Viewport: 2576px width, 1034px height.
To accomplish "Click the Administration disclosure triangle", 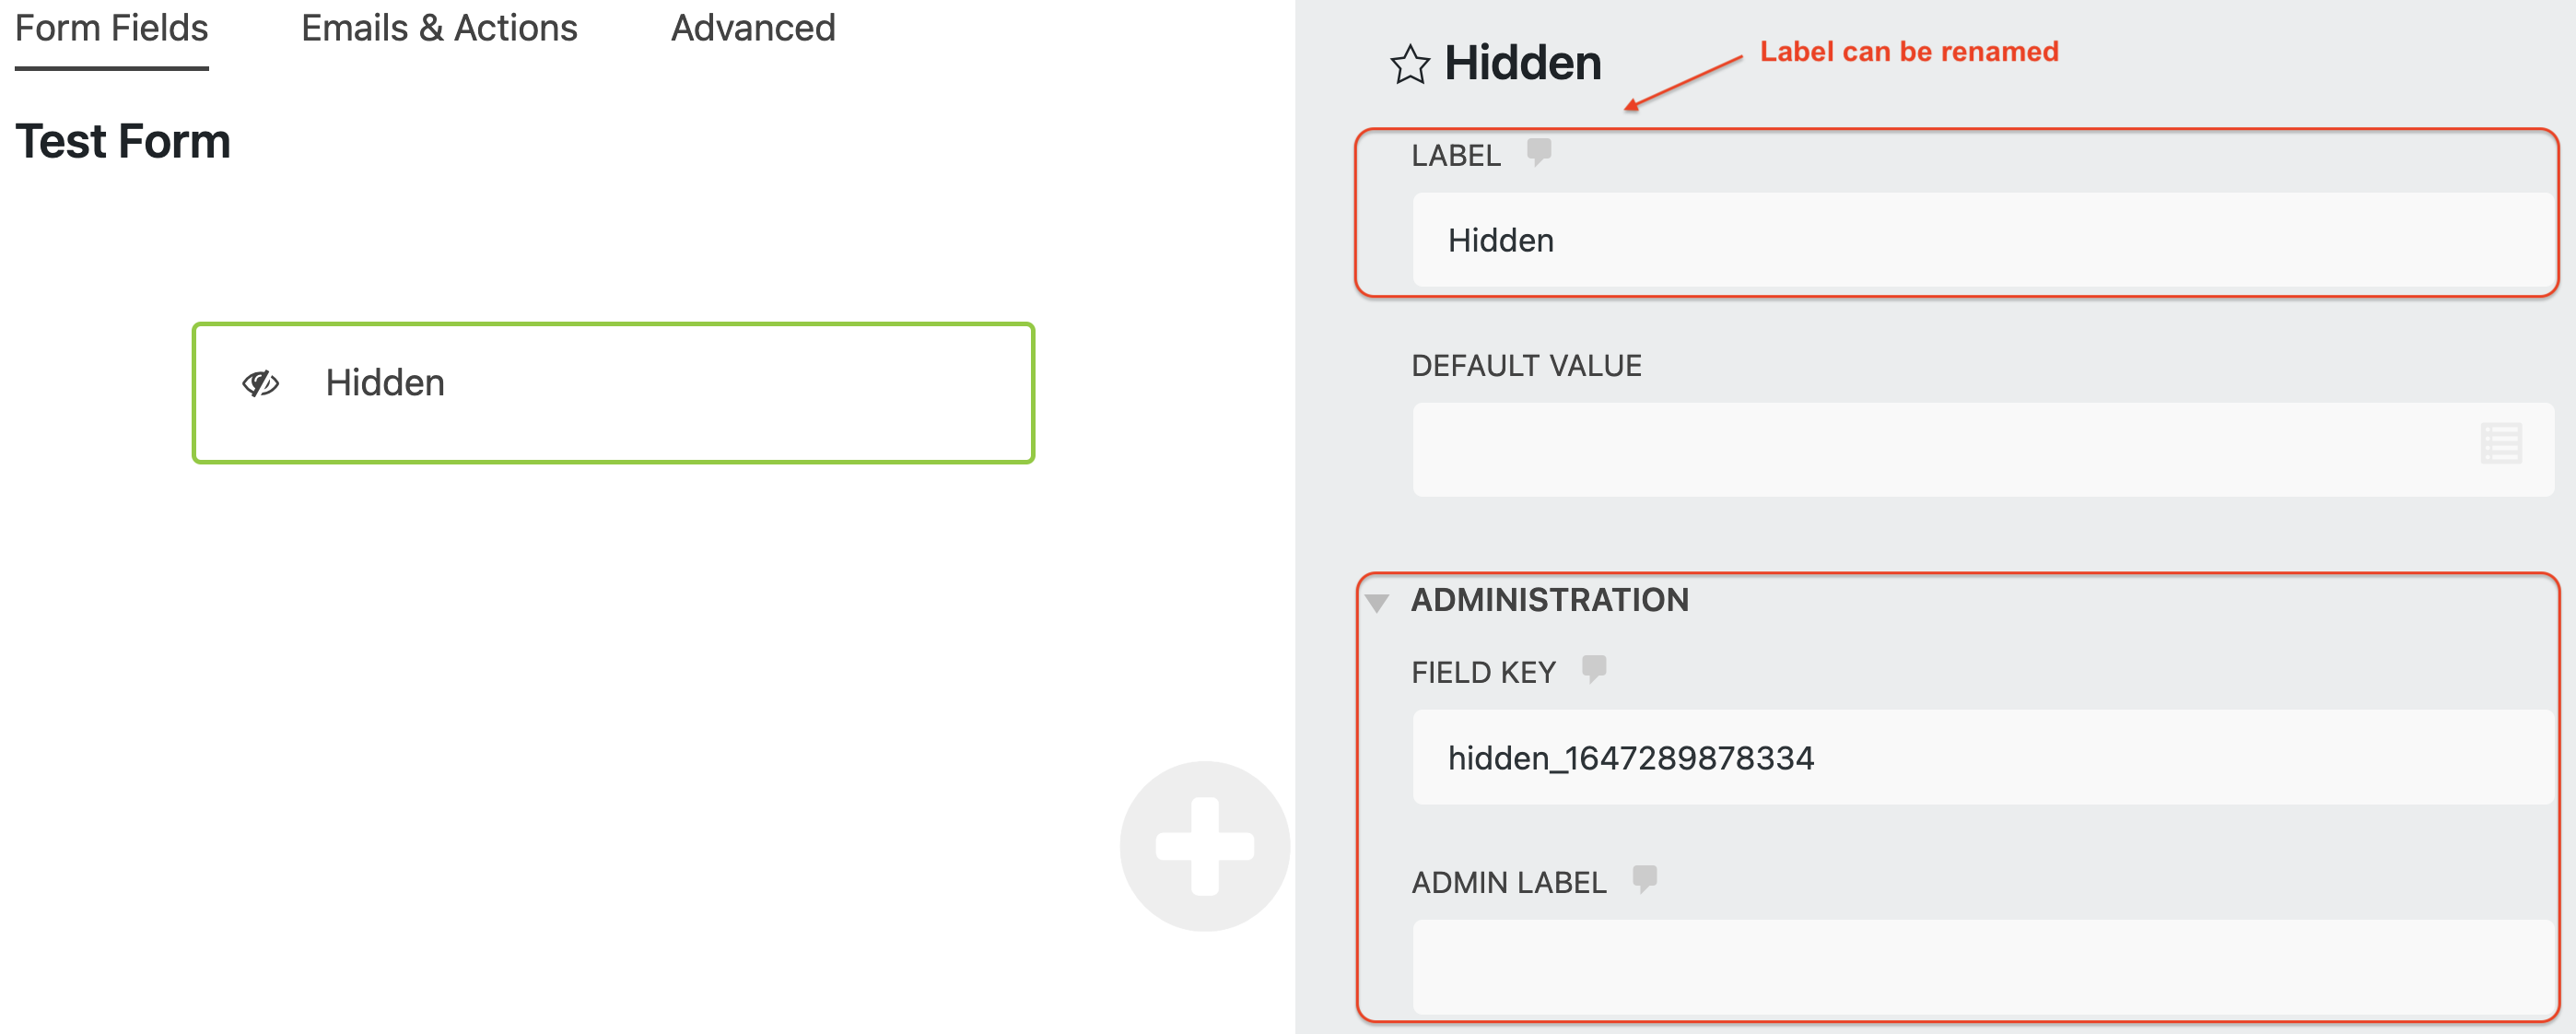I will click(x=1379, y=601).
